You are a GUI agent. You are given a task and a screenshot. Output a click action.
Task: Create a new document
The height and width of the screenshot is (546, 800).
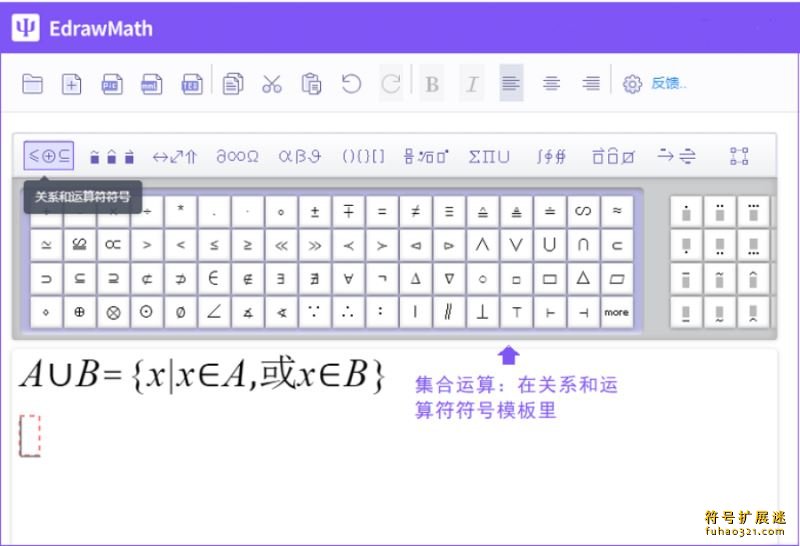click(x=72, y=84)
